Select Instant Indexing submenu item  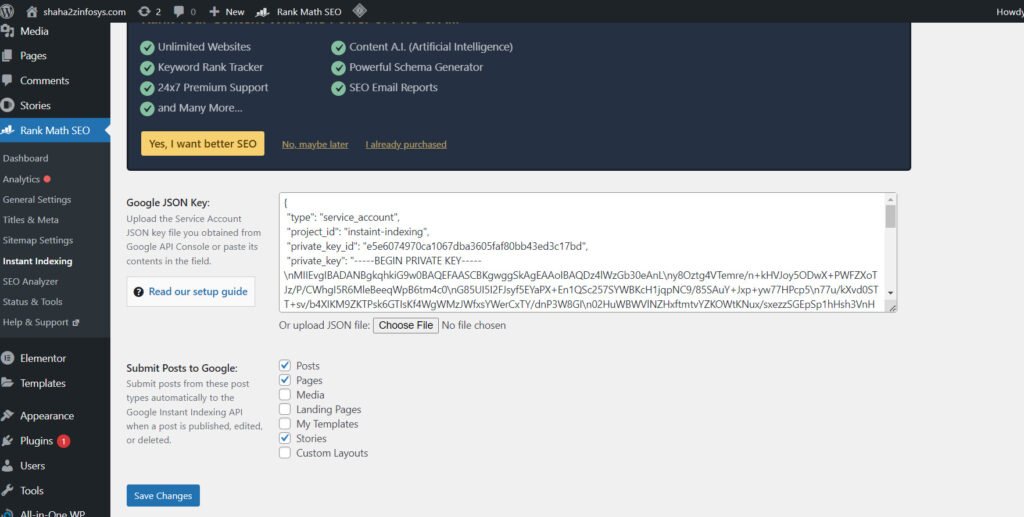click(37, 261)
